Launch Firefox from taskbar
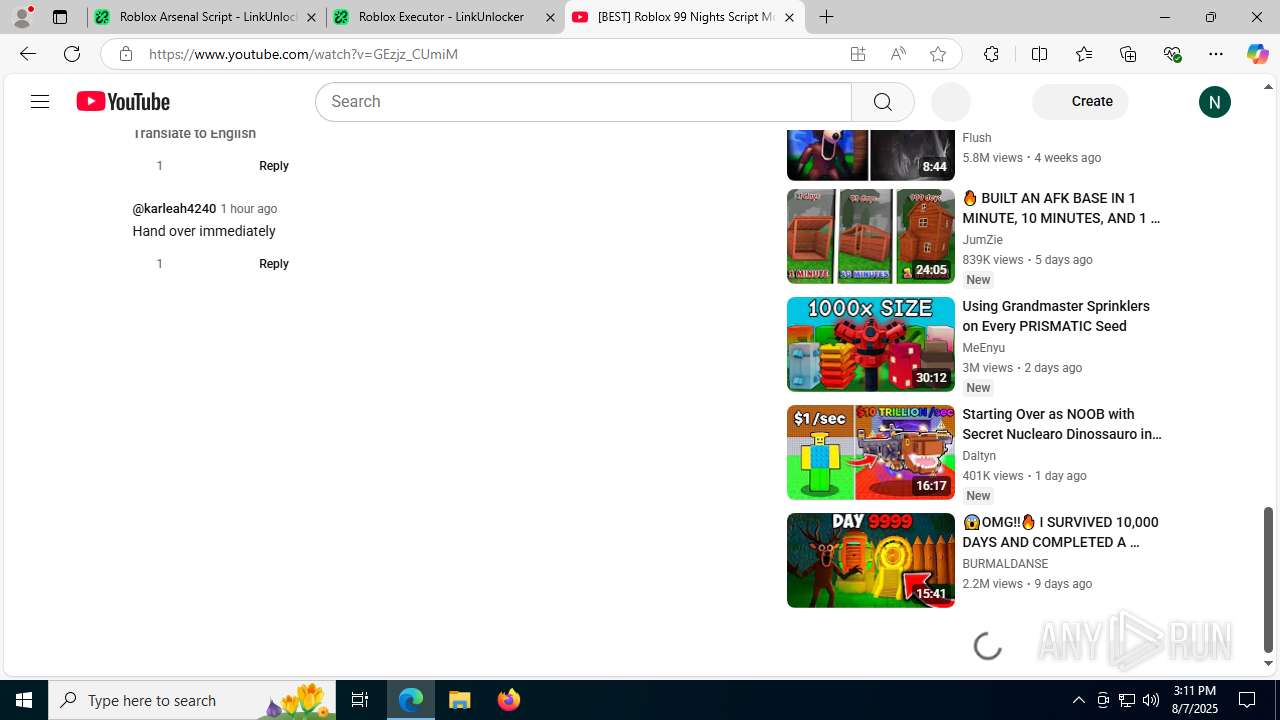Image resolution: width=1280 pixels, height=720 pixels. pos(508,700)
